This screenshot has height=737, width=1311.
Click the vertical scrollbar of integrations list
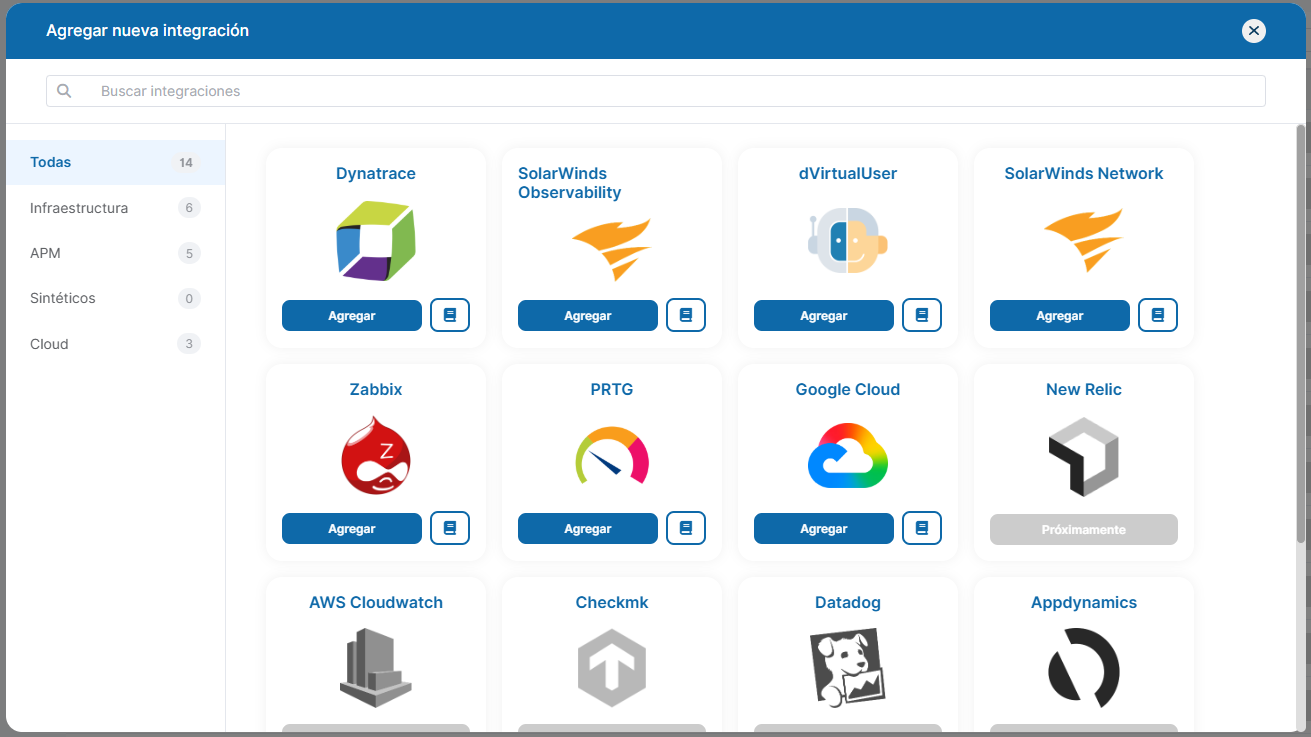point(1301,334)
